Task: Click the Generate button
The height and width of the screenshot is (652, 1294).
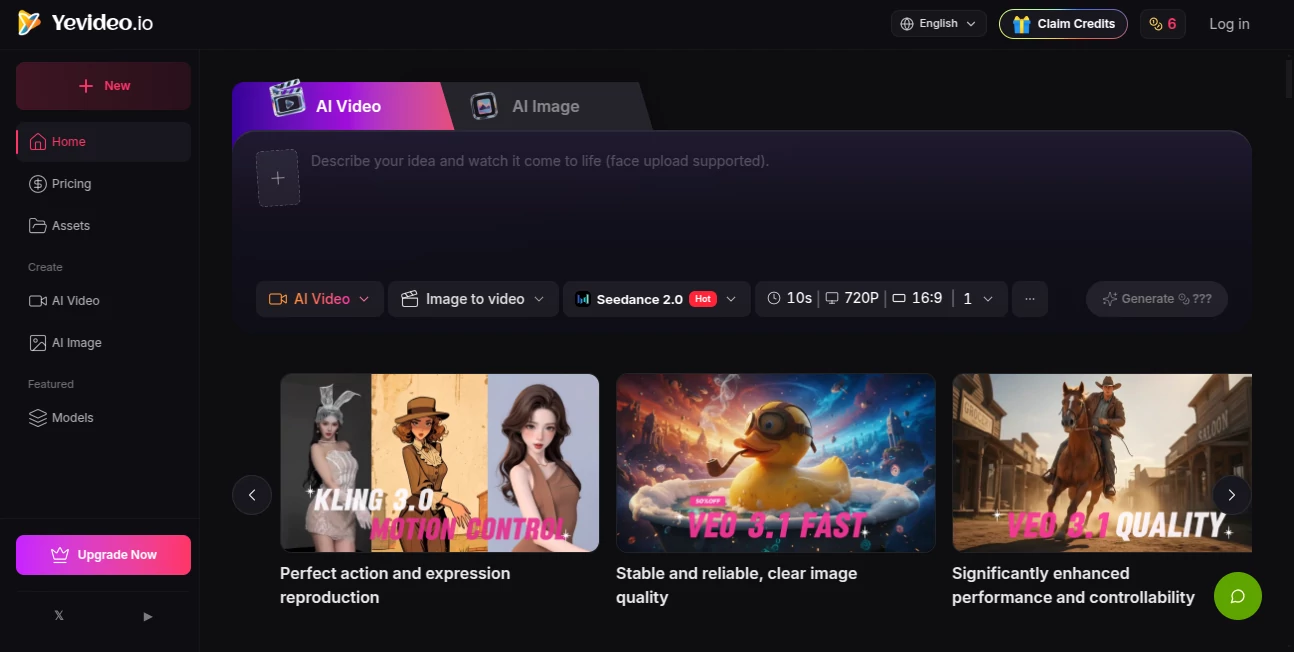Action: (x=1157, y=299)
